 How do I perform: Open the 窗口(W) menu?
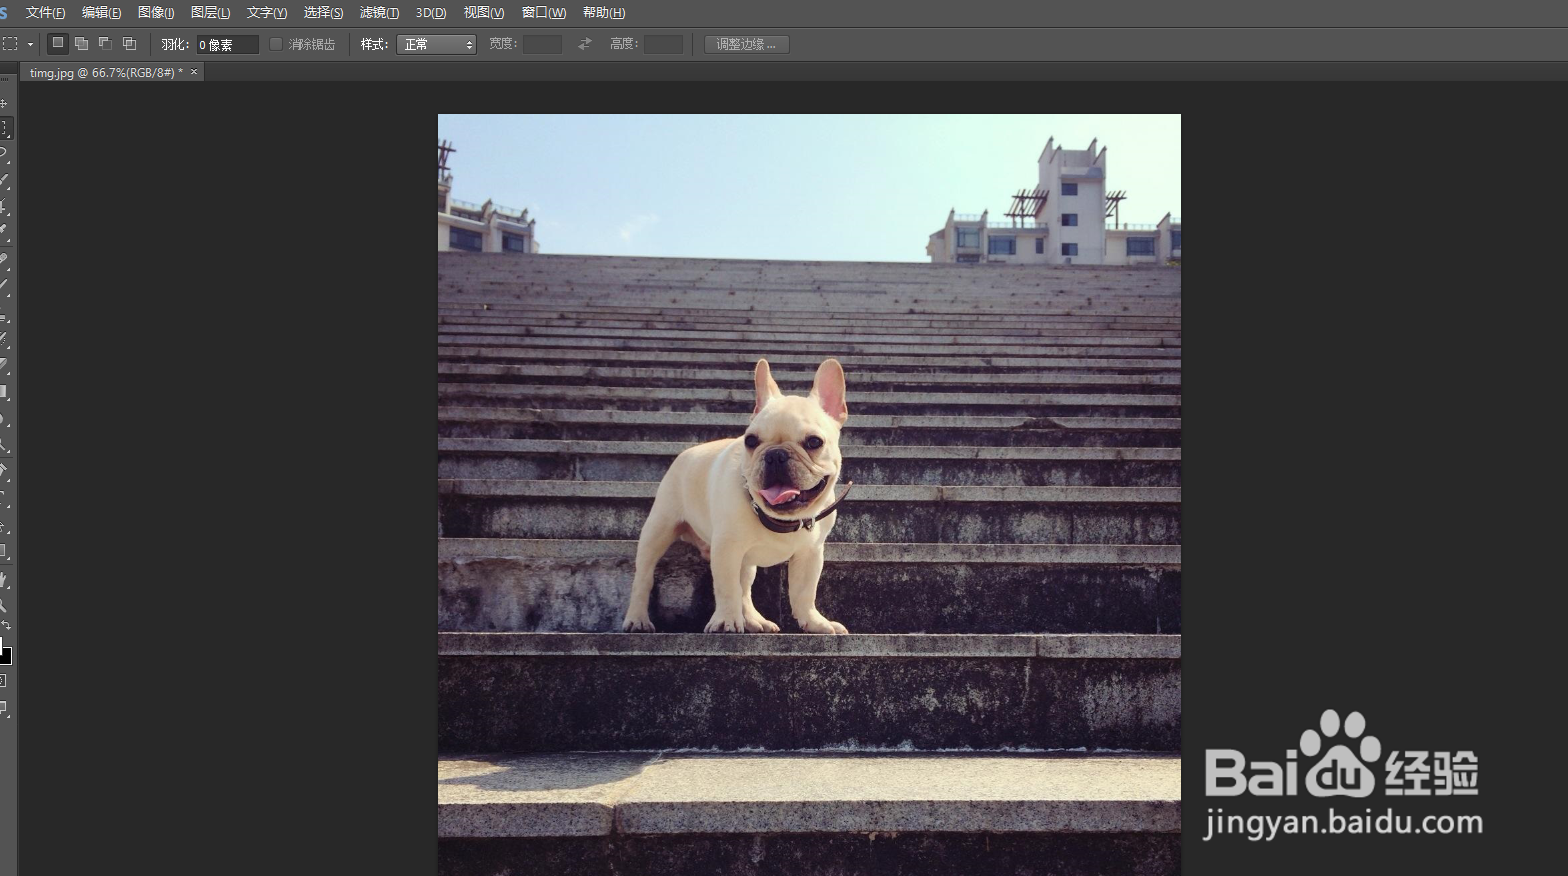543,13
